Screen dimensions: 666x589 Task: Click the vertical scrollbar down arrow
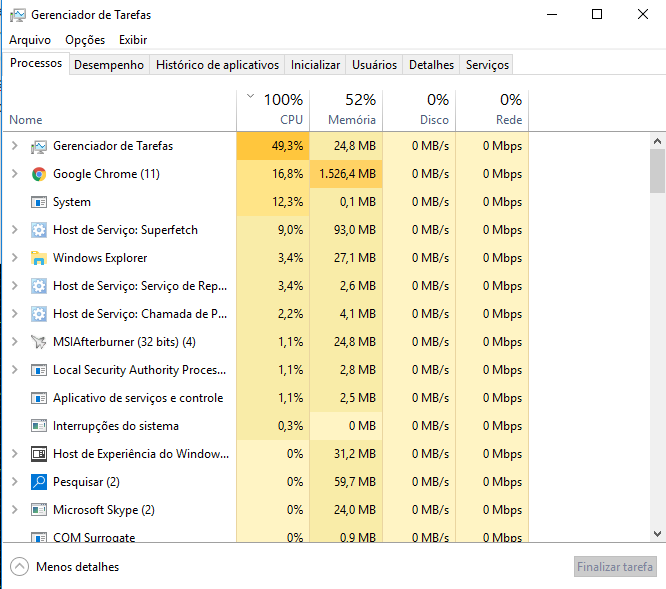[x=657, y=535]
